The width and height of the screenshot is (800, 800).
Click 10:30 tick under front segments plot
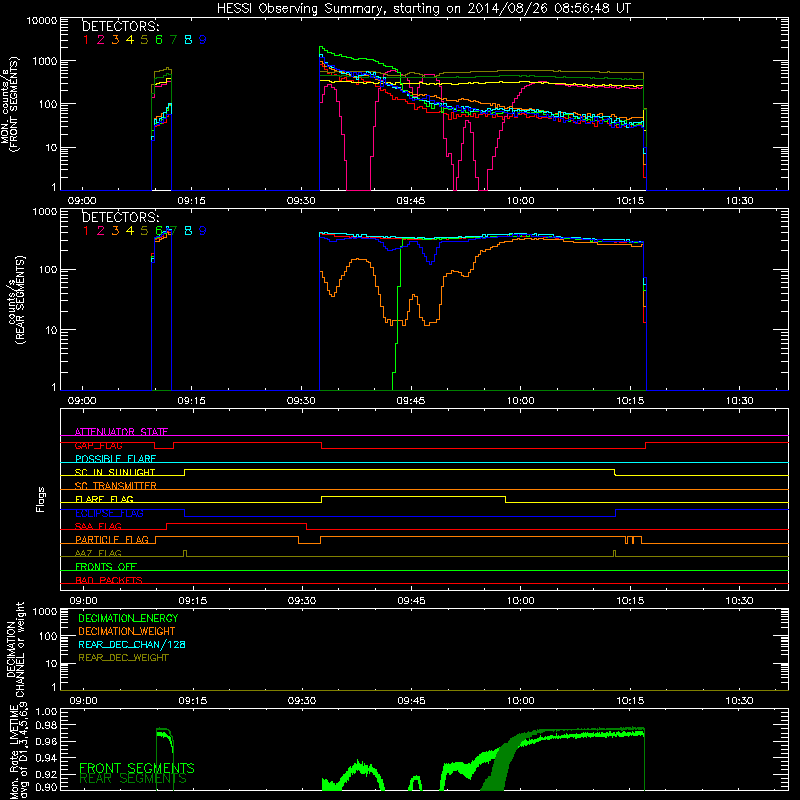[x=739, y=201]
